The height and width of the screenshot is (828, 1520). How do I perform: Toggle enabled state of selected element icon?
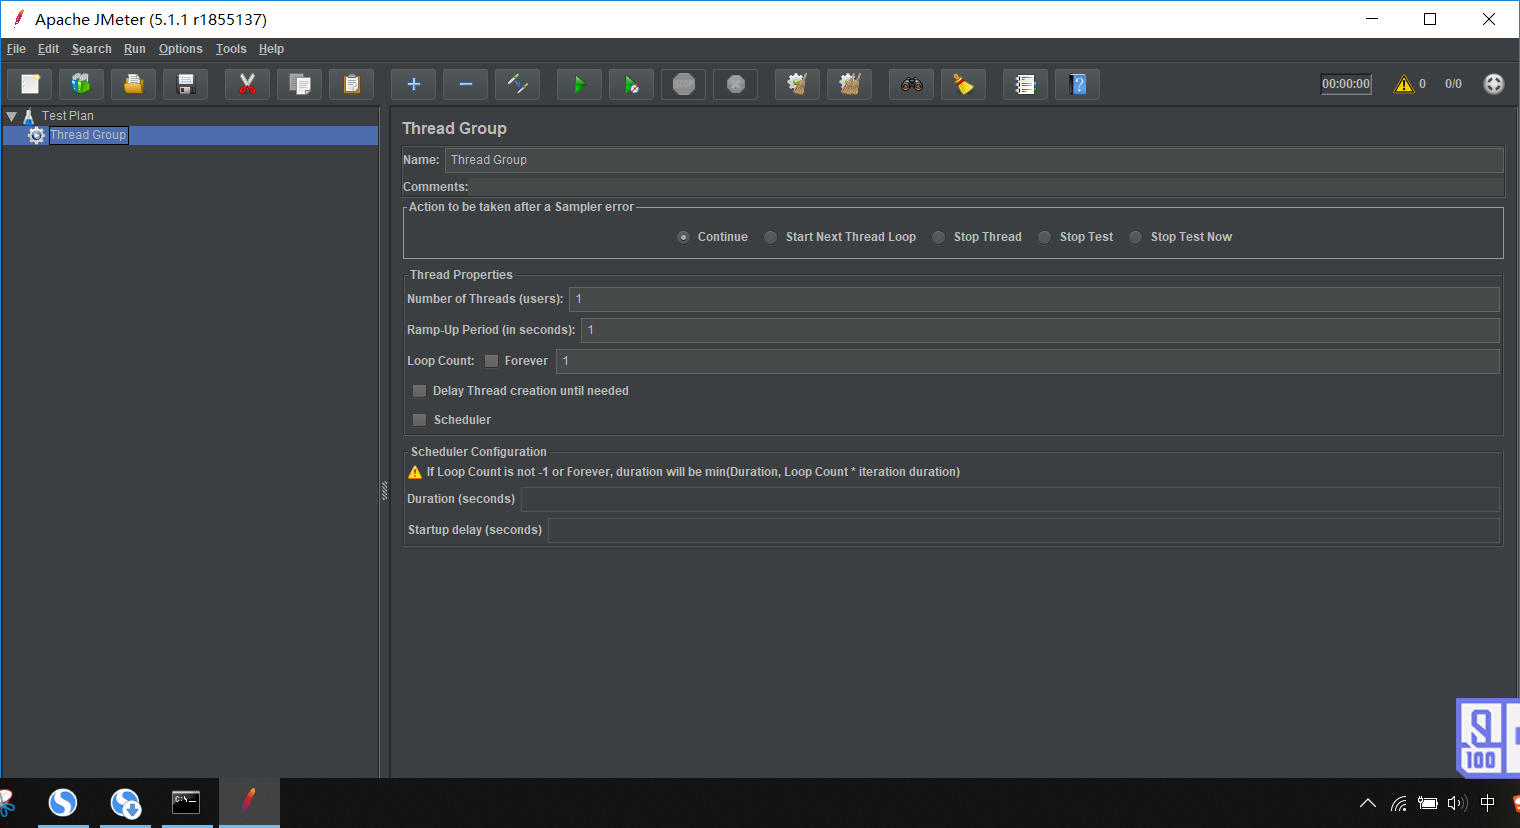pyautogui.click(x=517, y=84)
